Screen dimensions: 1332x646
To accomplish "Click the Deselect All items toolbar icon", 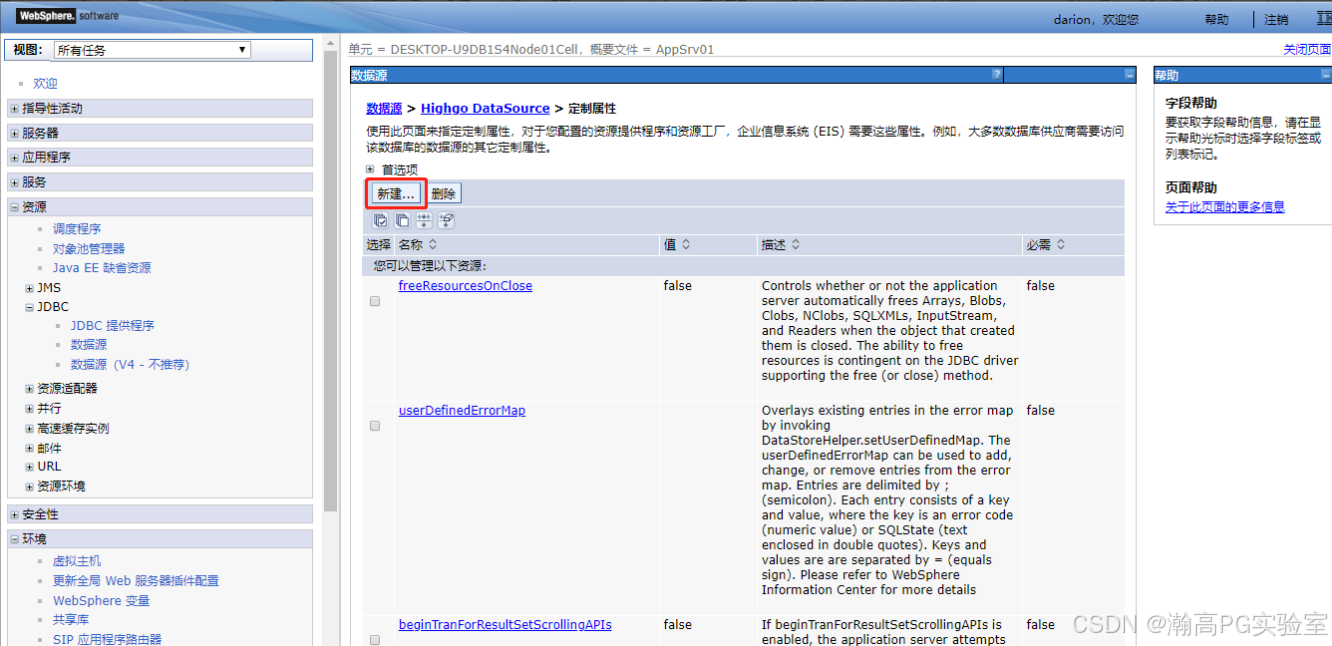I will click(403, 221).
